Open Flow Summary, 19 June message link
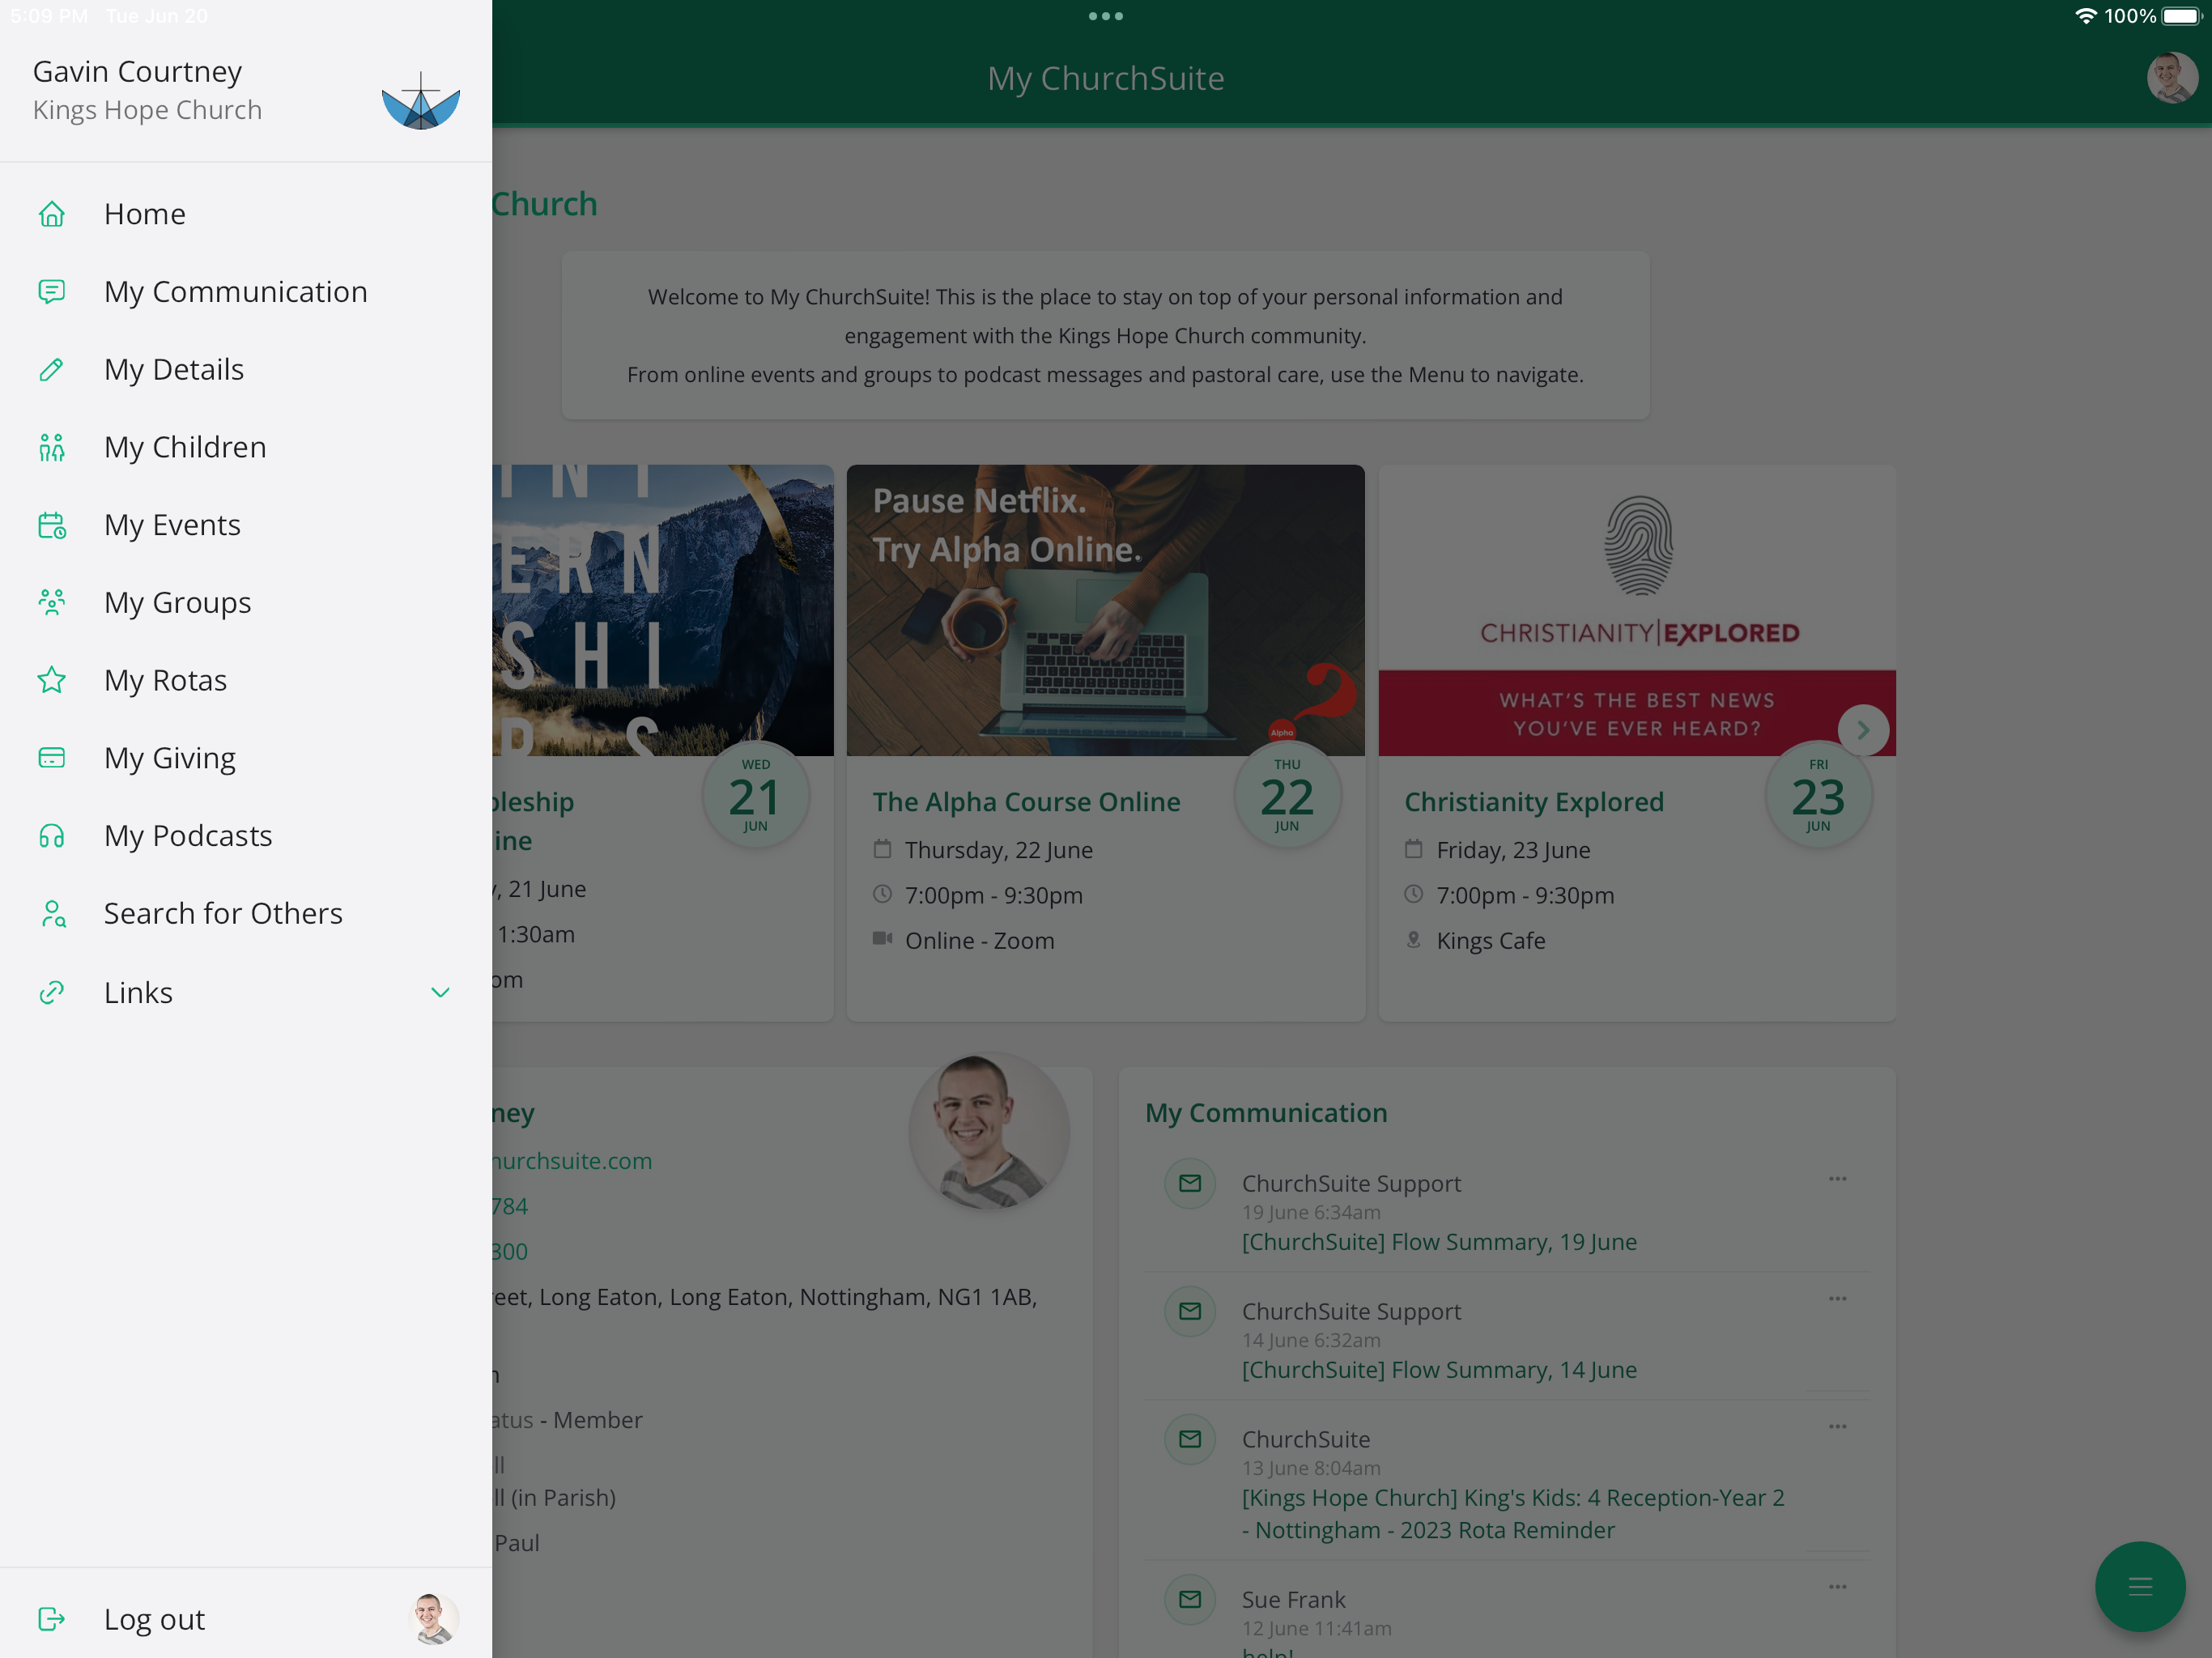 click(1439, 1242)
